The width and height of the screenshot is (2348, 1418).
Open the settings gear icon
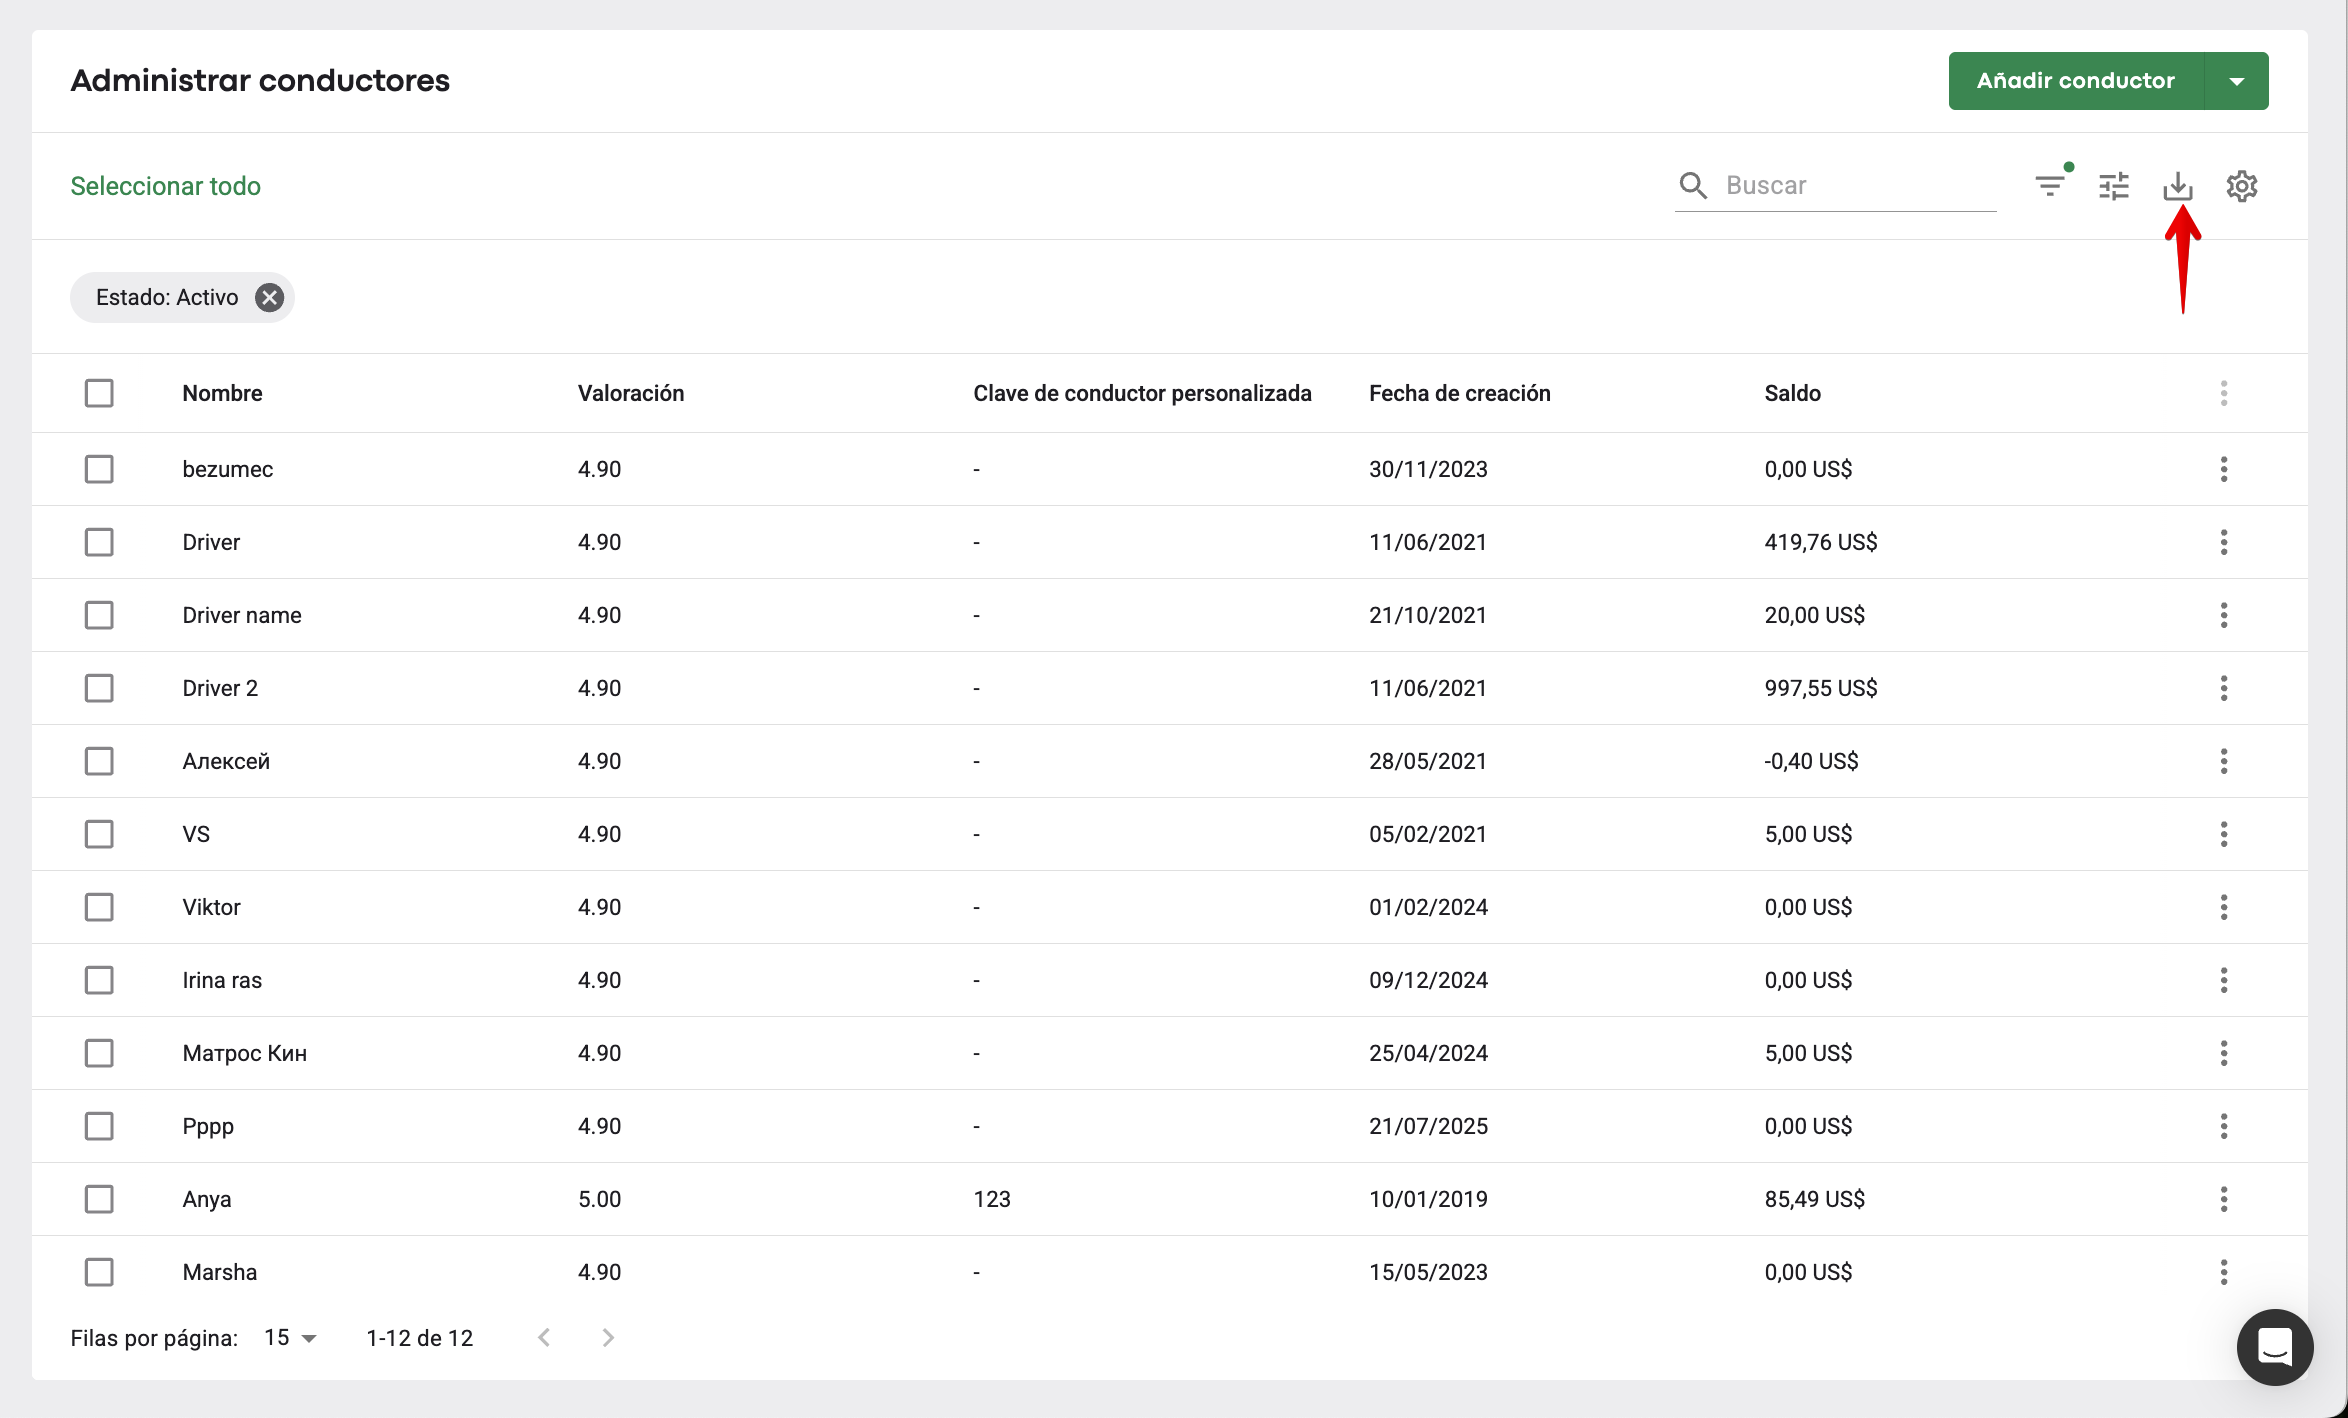point(2241,186)
